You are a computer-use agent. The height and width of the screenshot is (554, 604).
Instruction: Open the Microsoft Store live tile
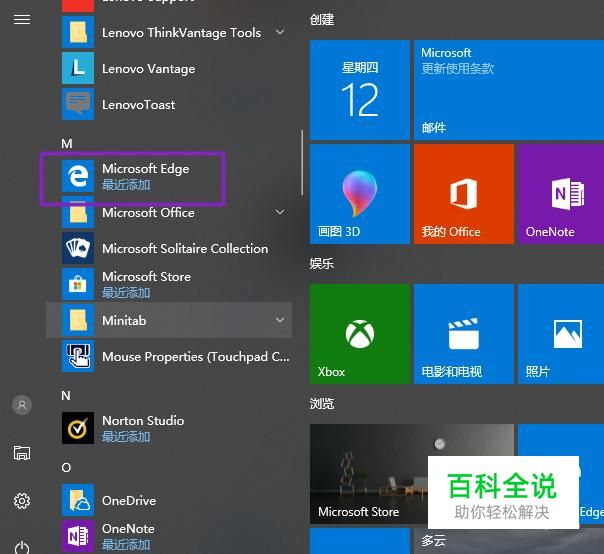coord(412,474)
